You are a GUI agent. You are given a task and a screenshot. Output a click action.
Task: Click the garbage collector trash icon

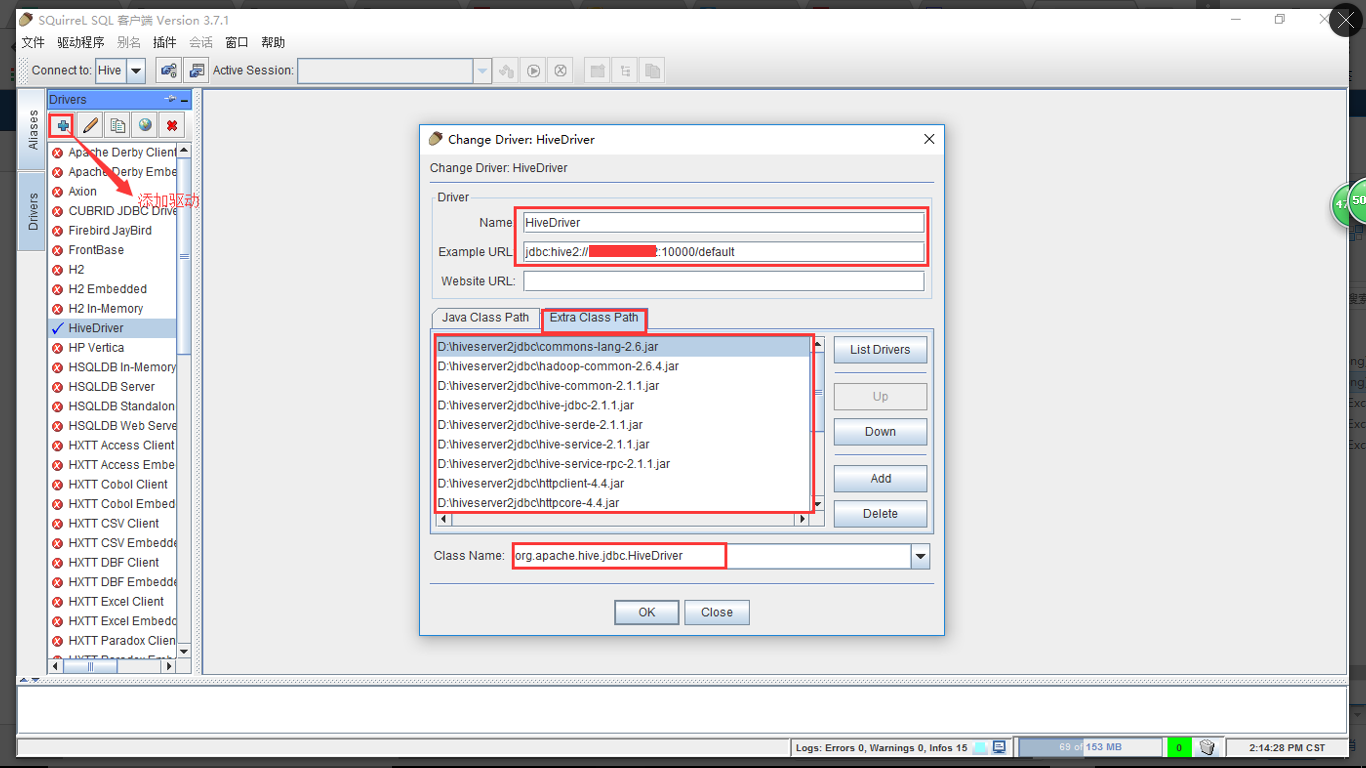[1207, 747]
